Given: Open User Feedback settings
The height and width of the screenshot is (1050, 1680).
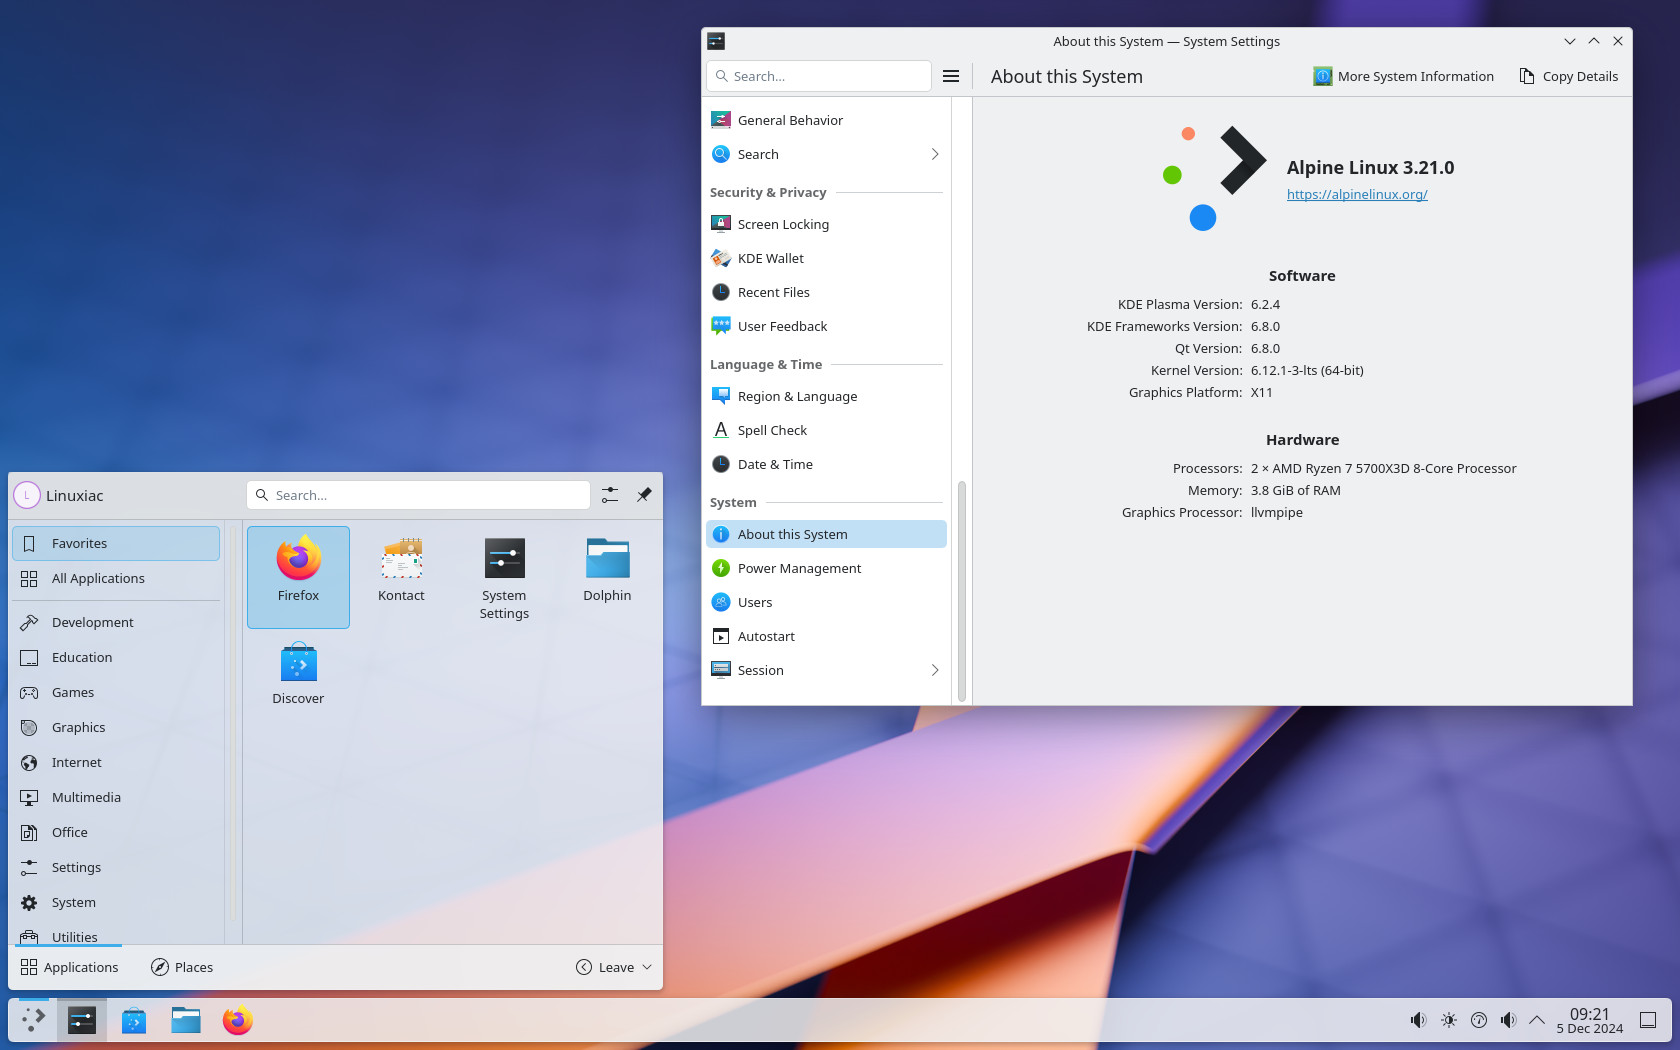Looking at the screenshot, I should (x=826, y=326).
